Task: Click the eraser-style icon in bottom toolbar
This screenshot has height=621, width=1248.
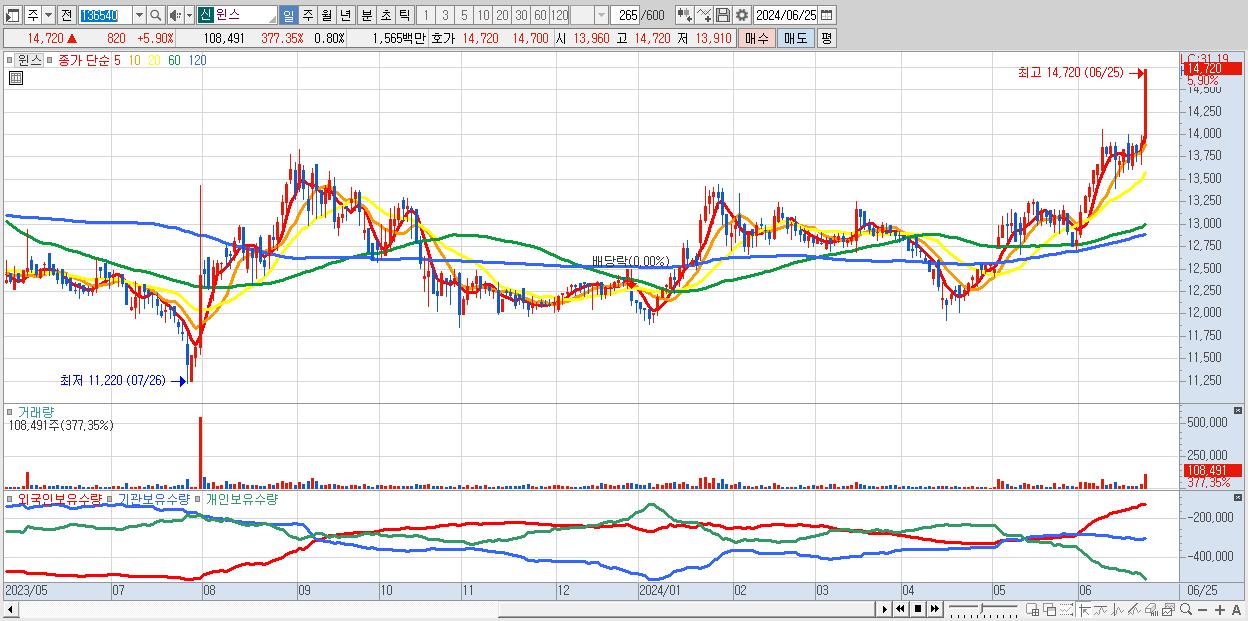Action: (1152, 610)
